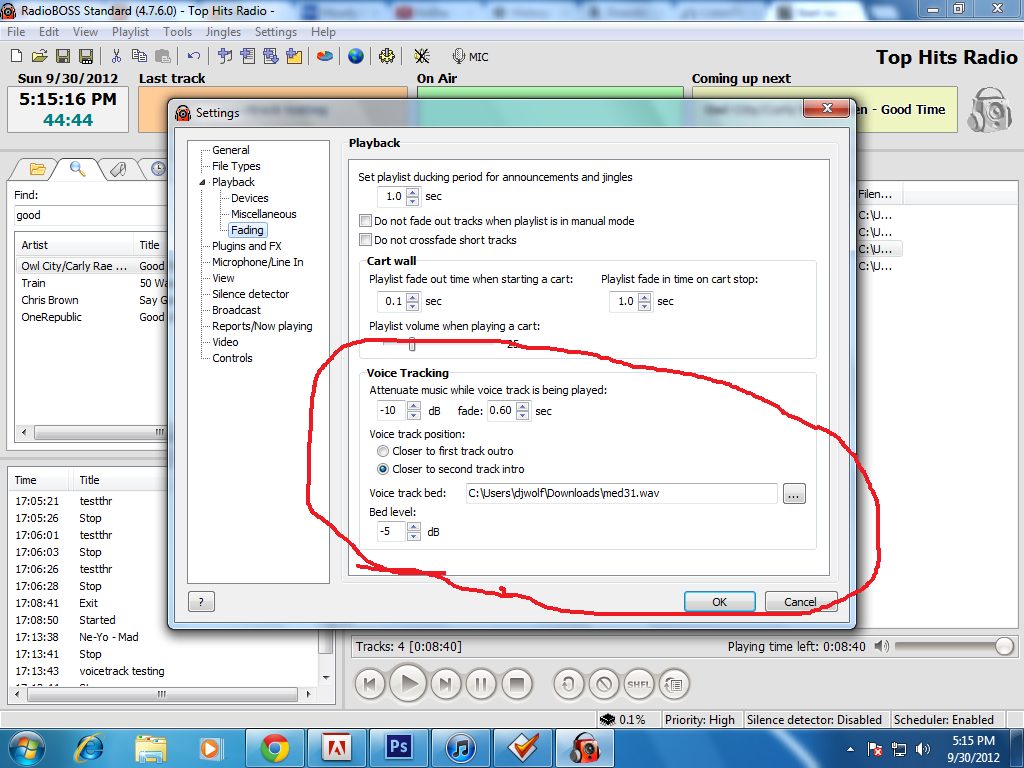
Task: Add a track with the music note plus icon
Action: coord(225,56)
